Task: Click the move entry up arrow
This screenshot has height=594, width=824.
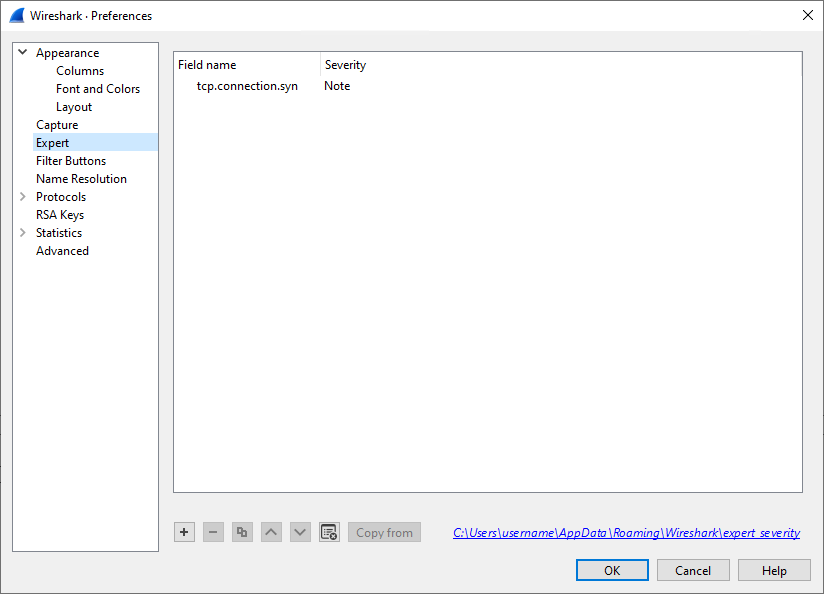Action: click(x=271, y=532)
